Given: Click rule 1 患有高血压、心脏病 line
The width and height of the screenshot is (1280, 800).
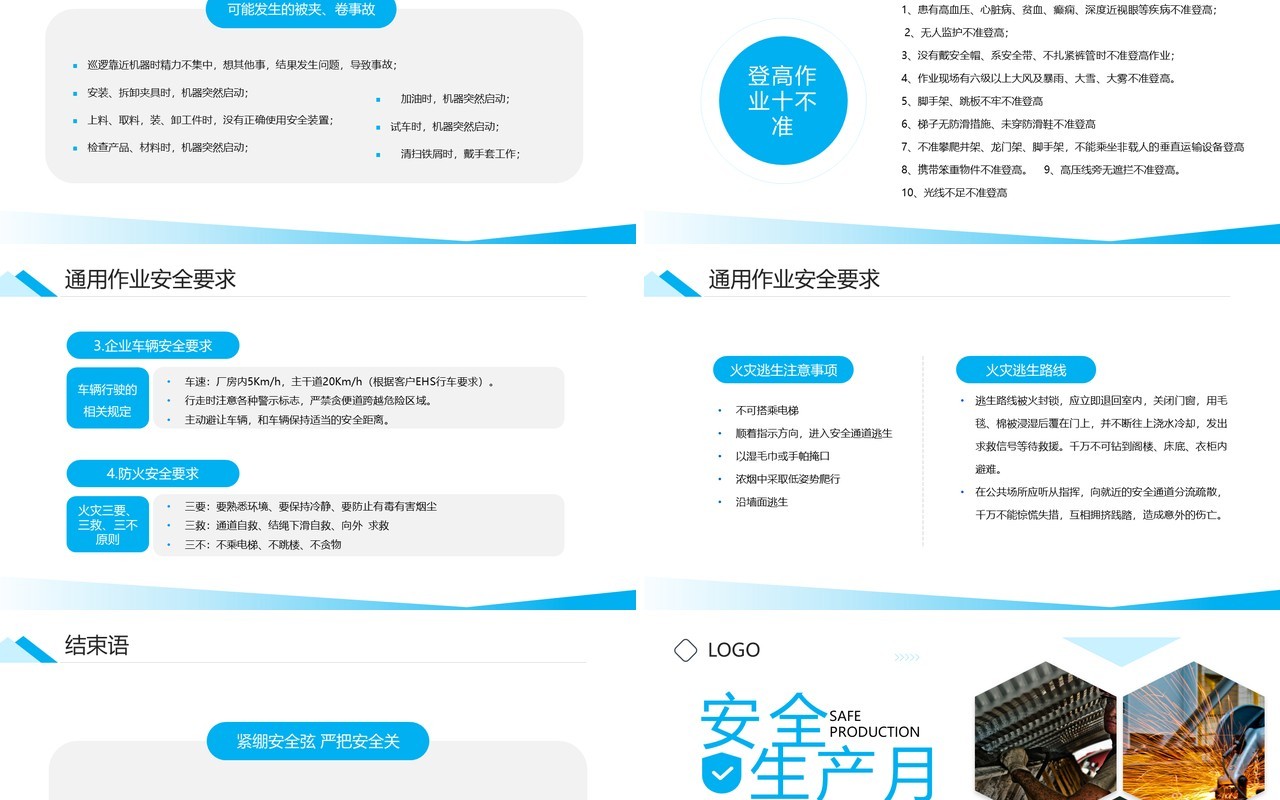Looking at the screenshot, I should pos(1058,9).
